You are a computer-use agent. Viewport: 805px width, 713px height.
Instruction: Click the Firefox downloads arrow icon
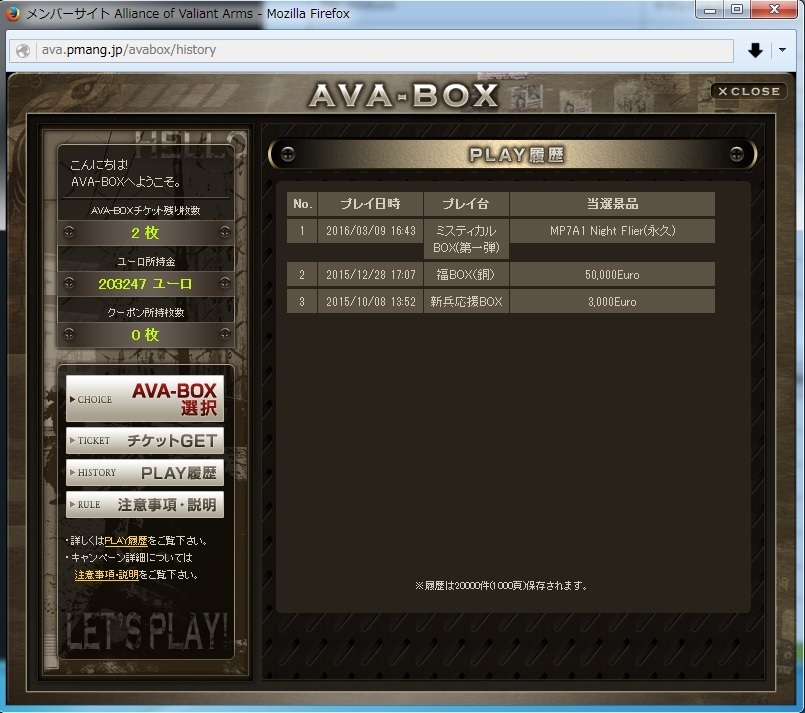coord(755,50)
